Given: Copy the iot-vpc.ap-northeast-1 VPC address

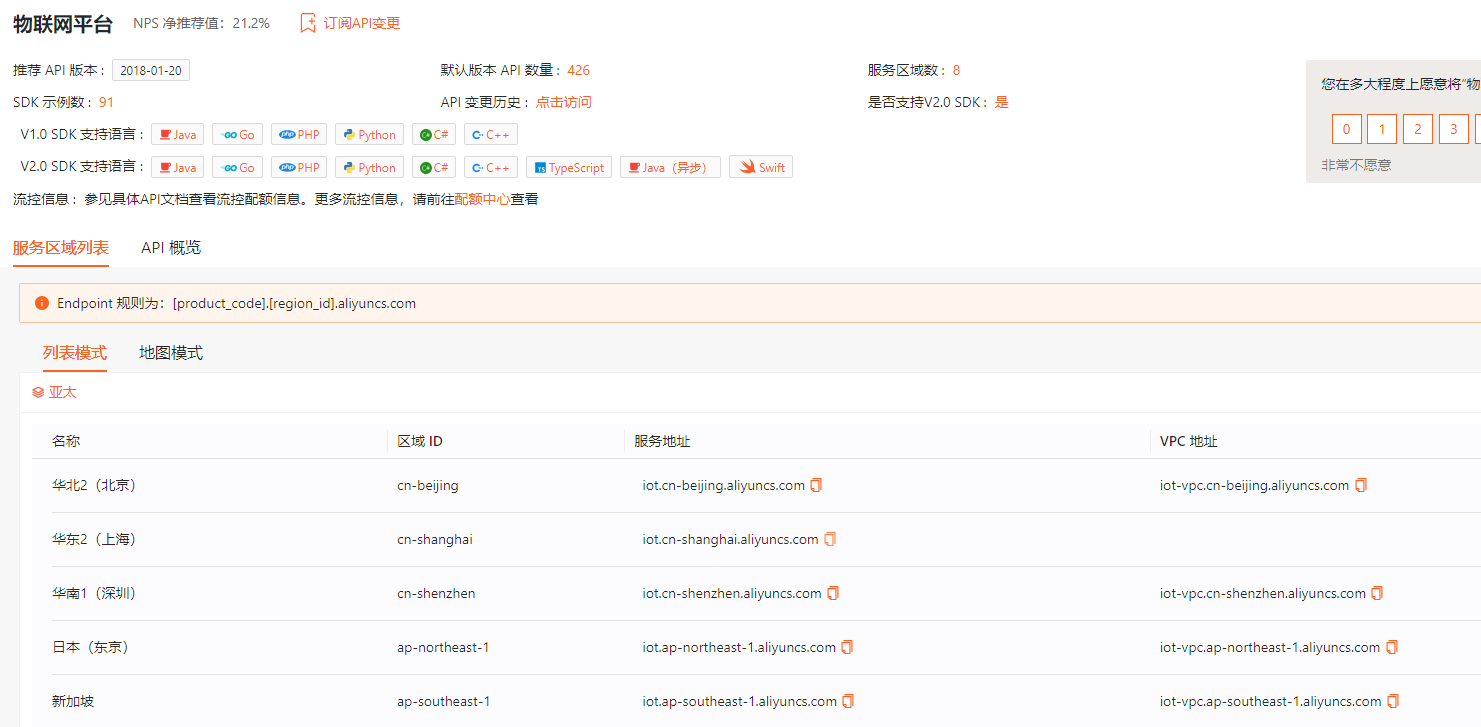Looking at the screenshot, I should [x=1392, y=647].
